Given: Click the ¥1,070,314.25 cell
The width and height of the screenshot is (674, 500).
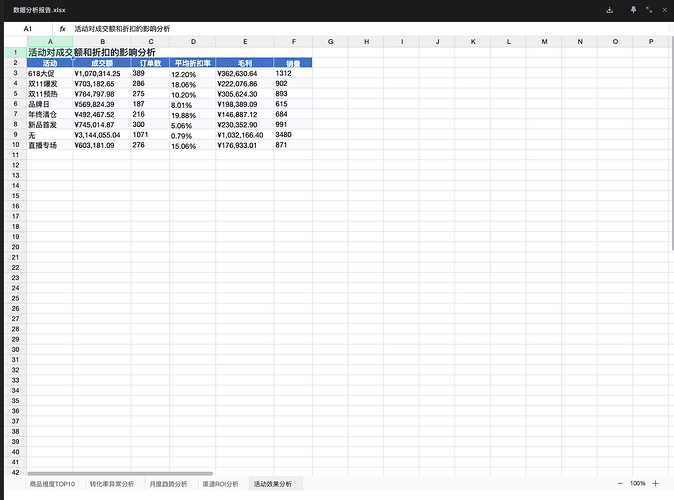Looking at the screenshot, I should click(x=102, y=74).
